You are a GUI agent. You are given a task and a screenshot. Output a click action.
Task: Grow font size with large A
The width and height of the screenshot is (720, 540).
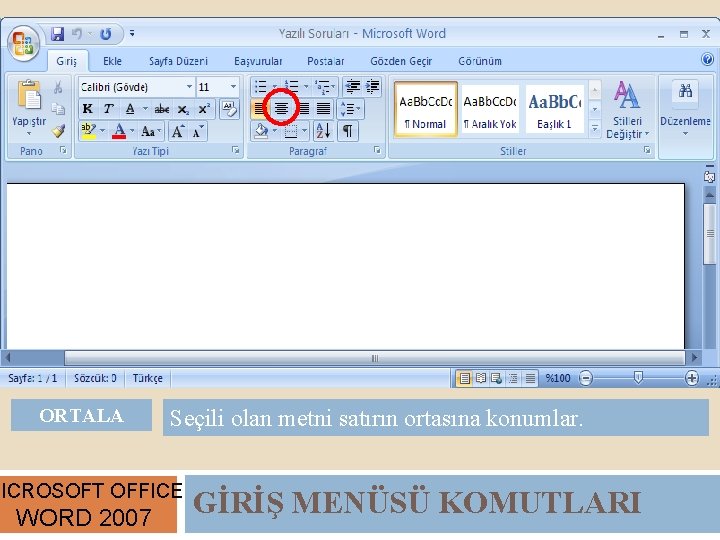click(178, 132)
